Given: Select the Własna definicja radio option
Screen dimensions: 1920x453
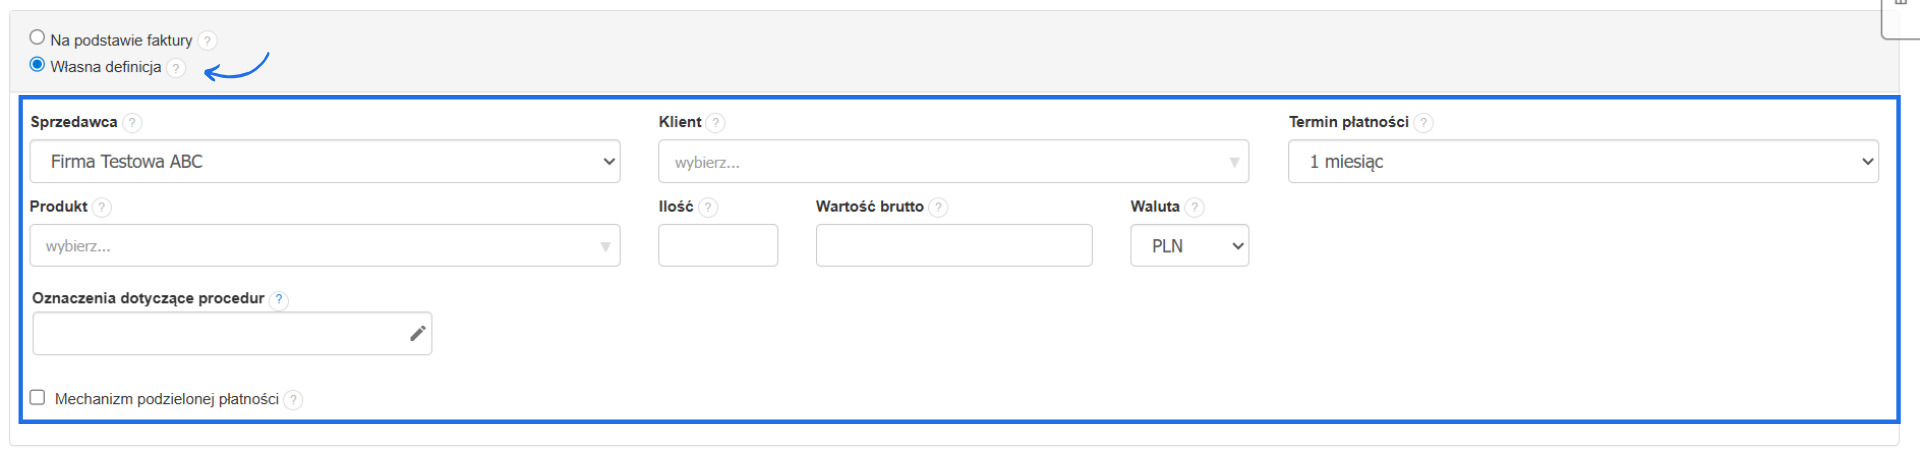Looking at the screenshot, I should pos(38,65).
